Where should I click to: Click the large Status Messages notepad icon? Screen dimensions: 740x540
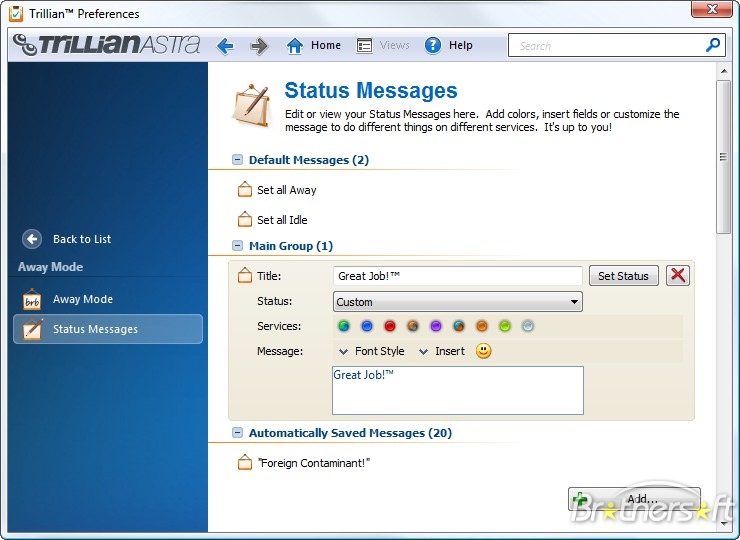[252, 106]
